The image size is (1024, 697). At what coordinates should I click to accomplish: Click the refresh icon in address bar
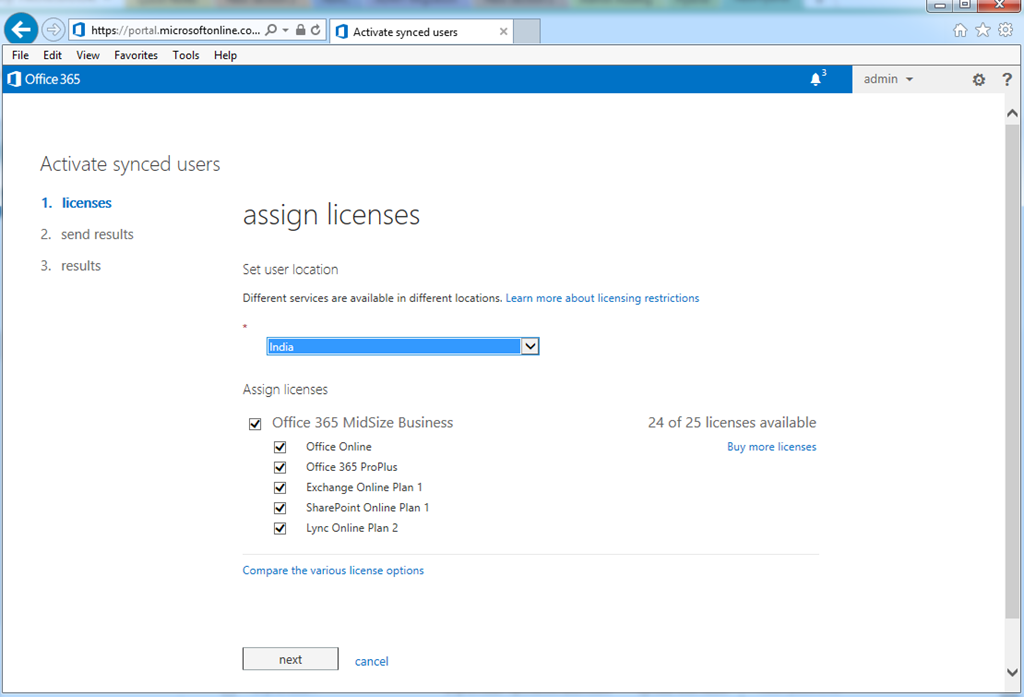pyautogui.click(x=315, y=29)
